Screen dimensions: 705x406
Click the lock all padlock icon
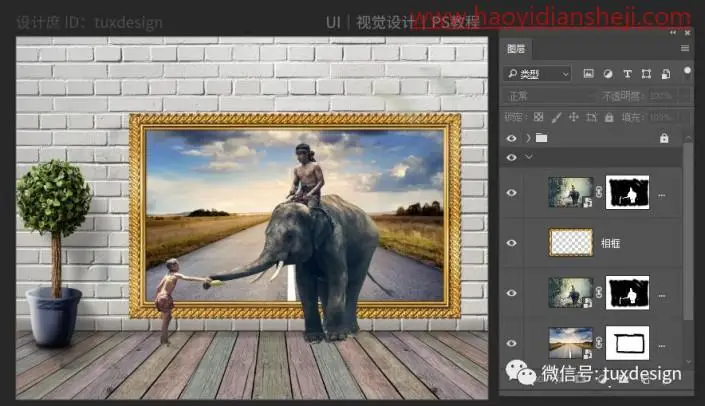click(x=609, y=117)
